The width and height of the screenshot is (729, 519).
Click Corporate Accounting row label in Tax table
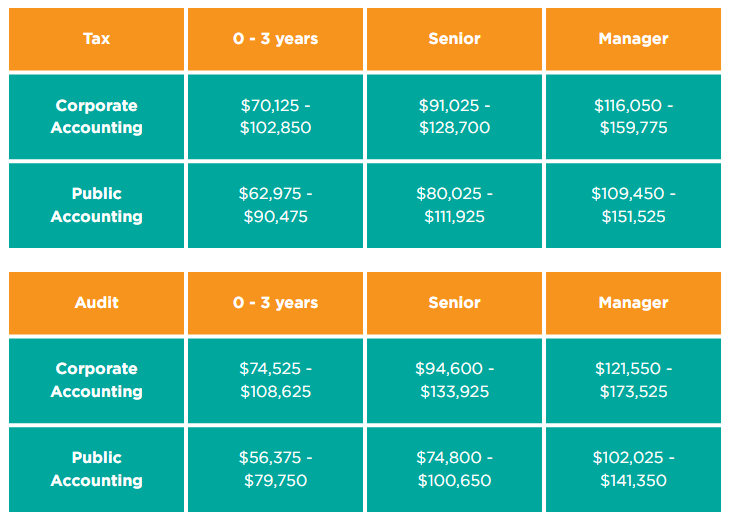96,116
